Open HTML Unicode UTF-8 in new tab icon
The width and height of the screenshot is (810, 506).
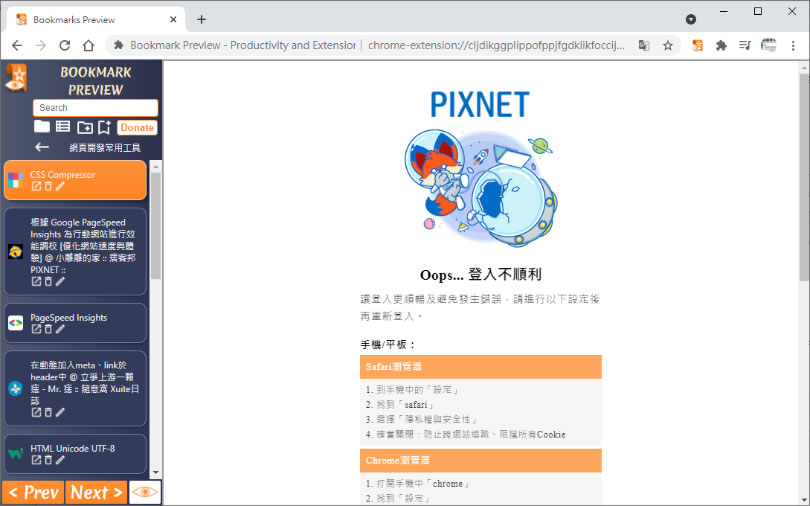coord(36,460)
